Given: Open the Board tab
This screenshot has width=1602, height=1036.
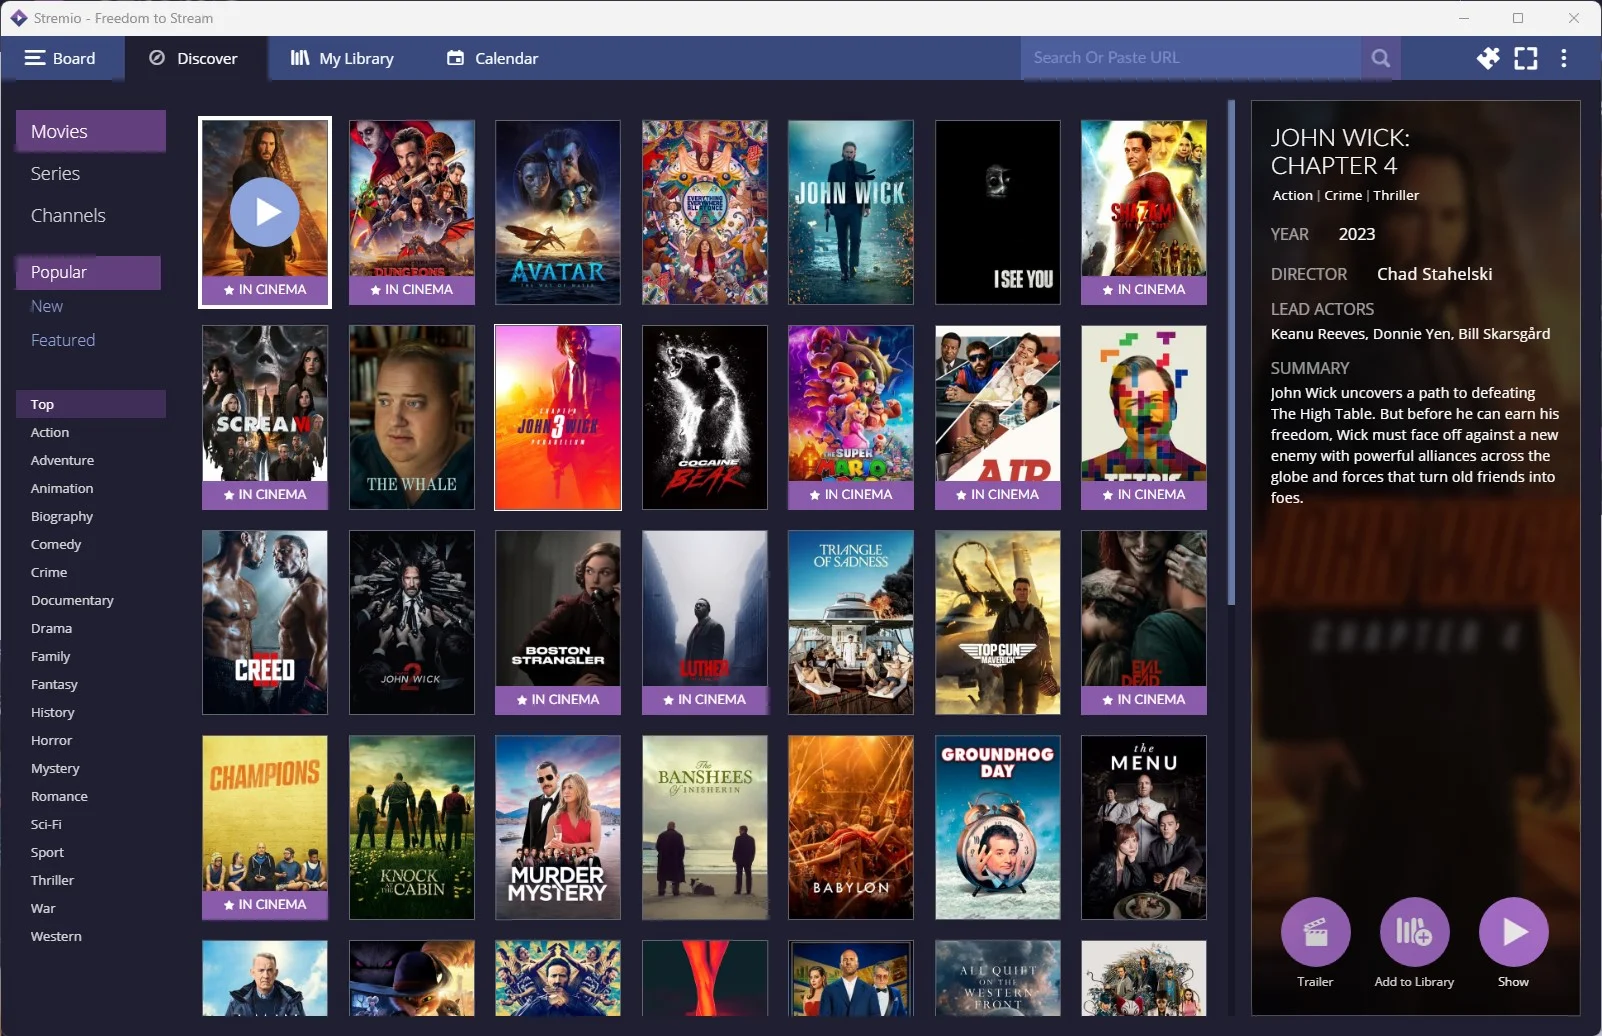Looking at the screenshot, I should (61, 58).
